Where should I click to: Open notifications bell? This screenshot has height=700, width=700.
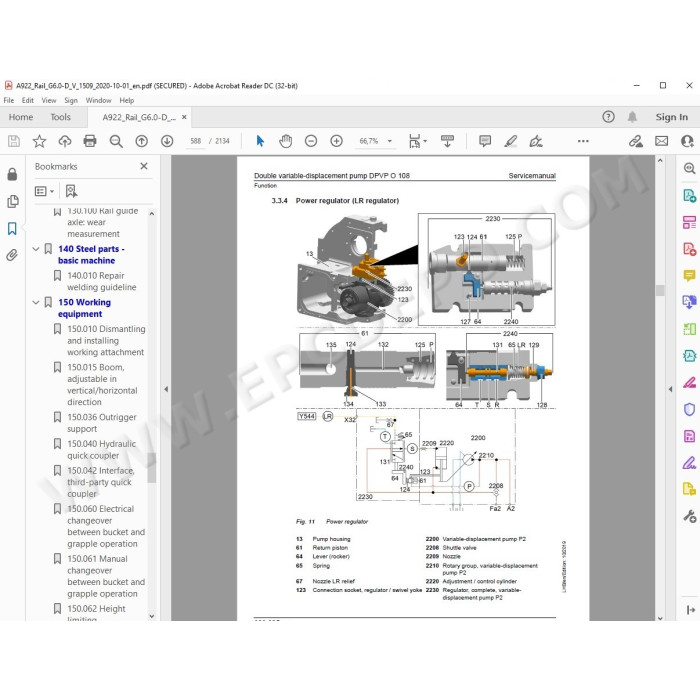pos(632,117)
